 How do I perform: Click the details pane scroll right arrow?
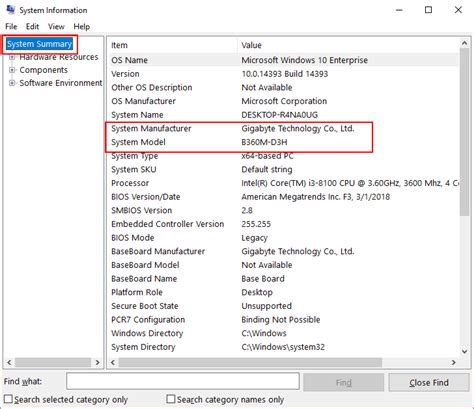(x=453, y=362)
